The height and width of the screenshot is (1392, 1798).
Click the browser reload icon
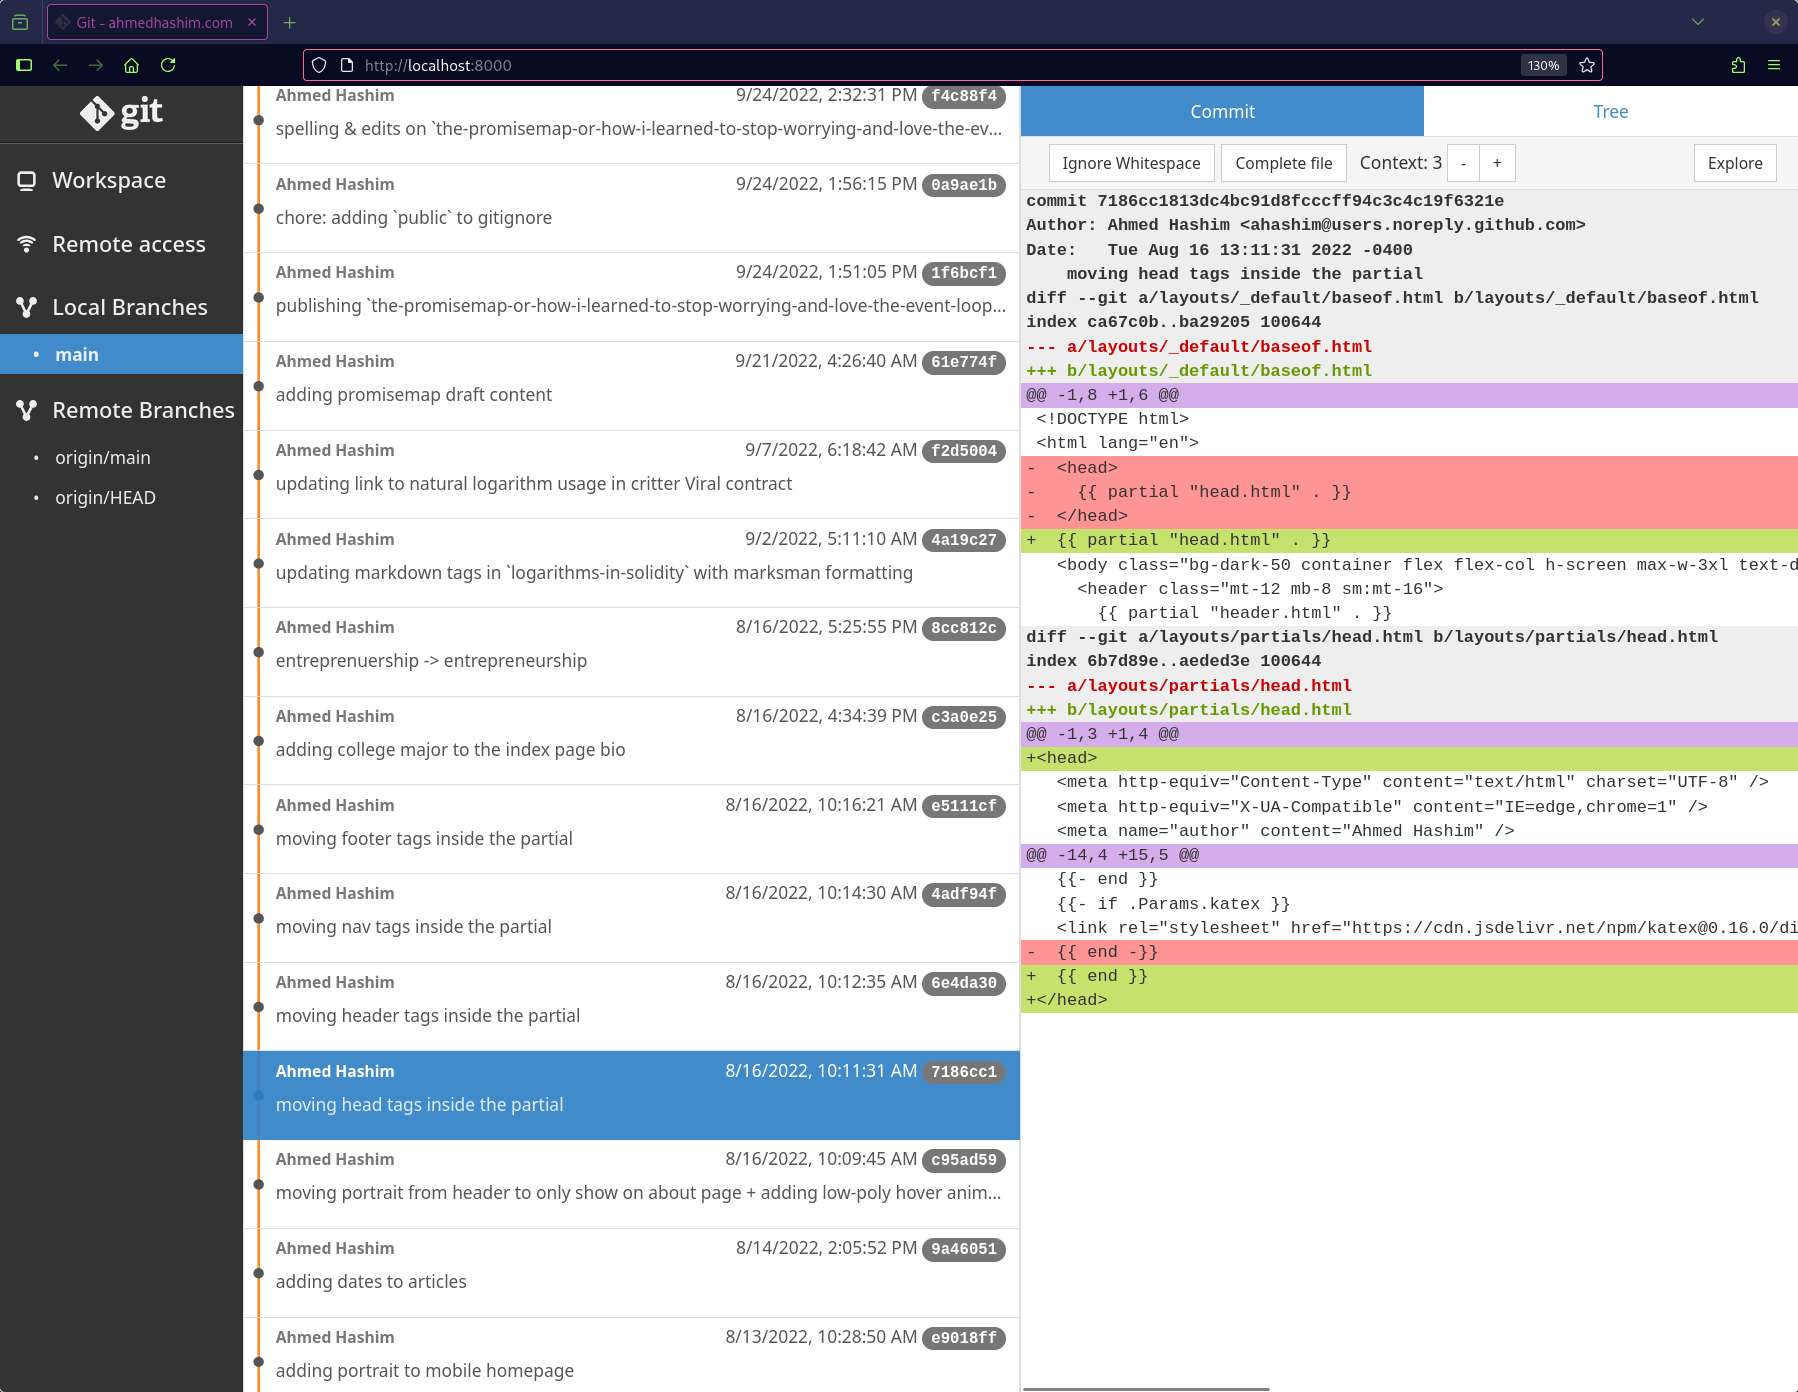(x=168, y=65)
